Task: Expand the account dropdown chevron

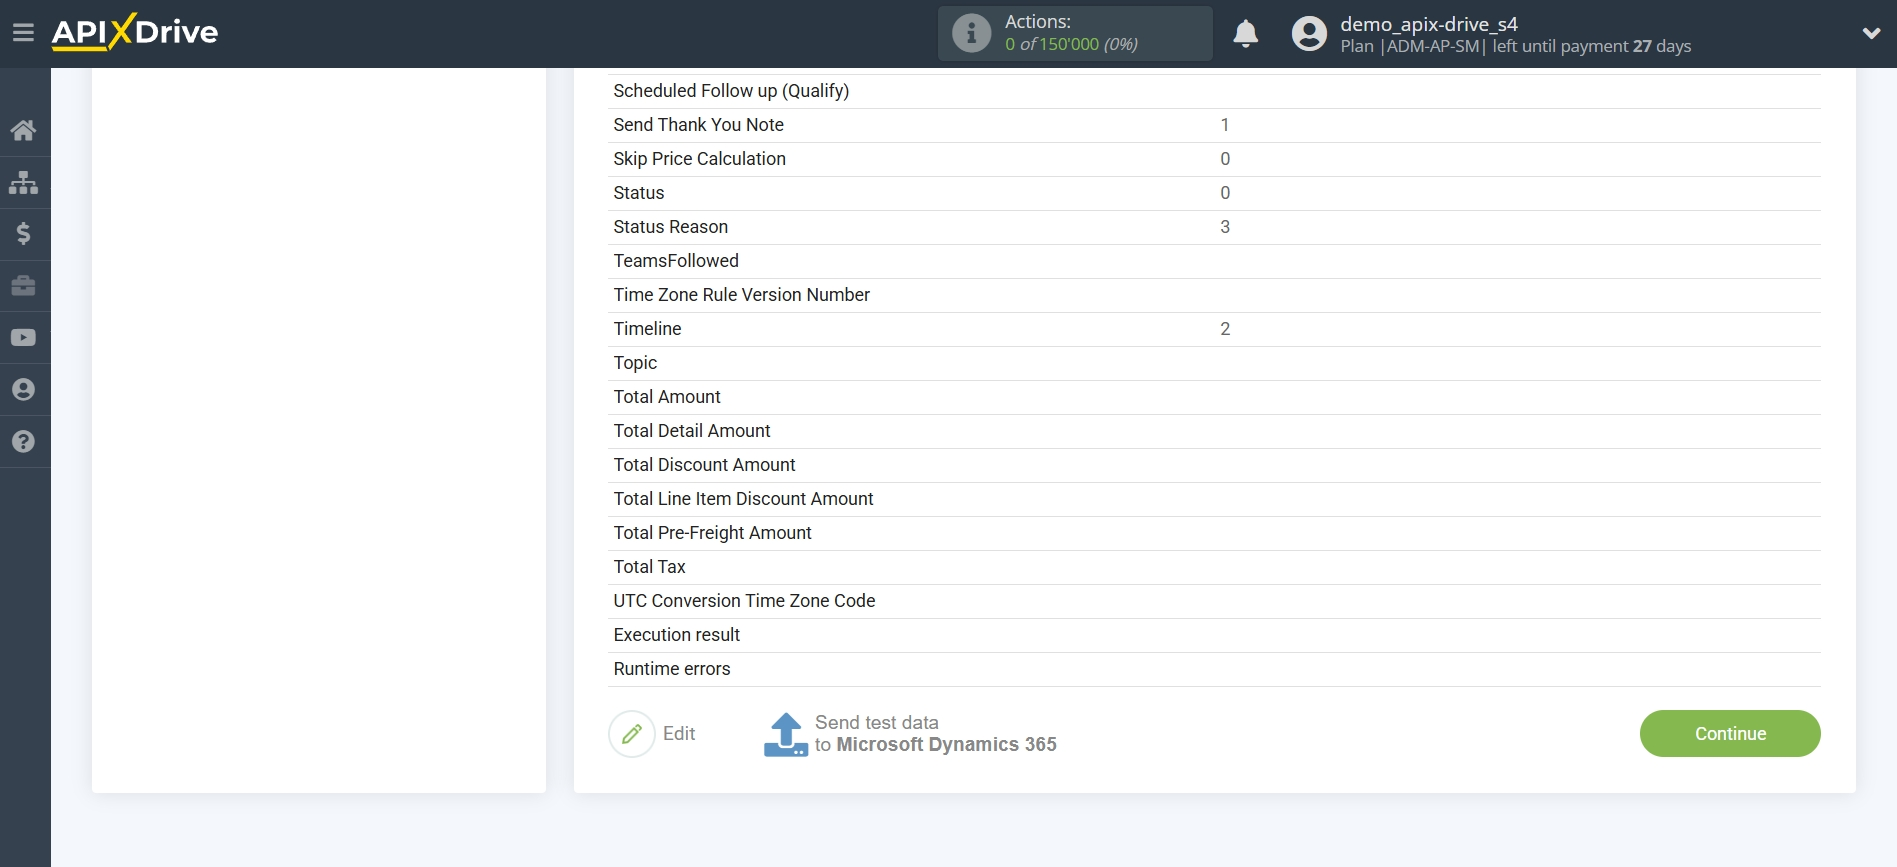Action: click(x=1871, y=33)
